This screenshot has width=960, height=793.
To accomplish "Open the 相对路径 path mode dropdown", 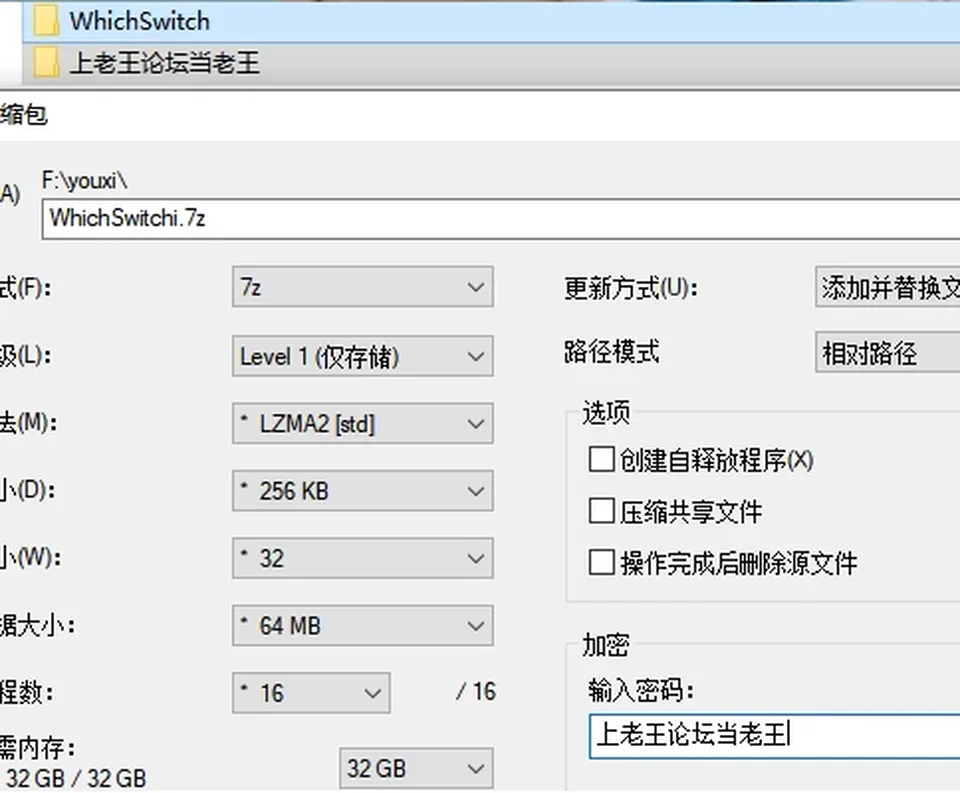I will [x=887, y=353].
